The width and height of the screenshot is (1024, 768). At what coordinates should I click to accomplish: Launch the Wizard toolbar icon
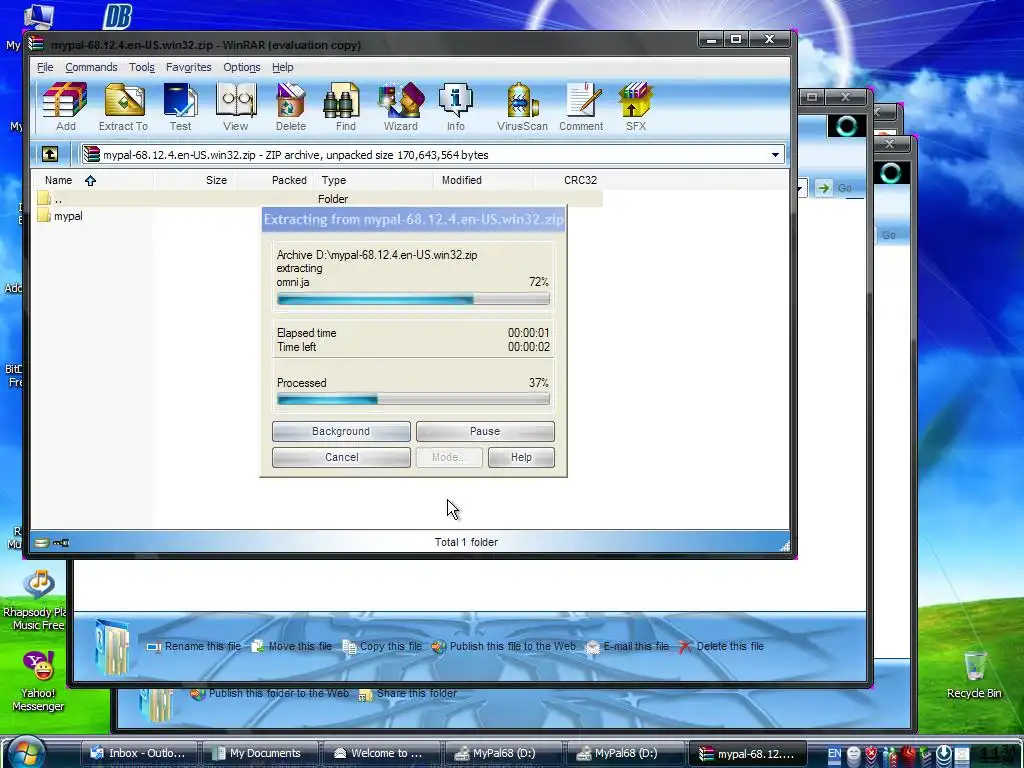[401, 107]
